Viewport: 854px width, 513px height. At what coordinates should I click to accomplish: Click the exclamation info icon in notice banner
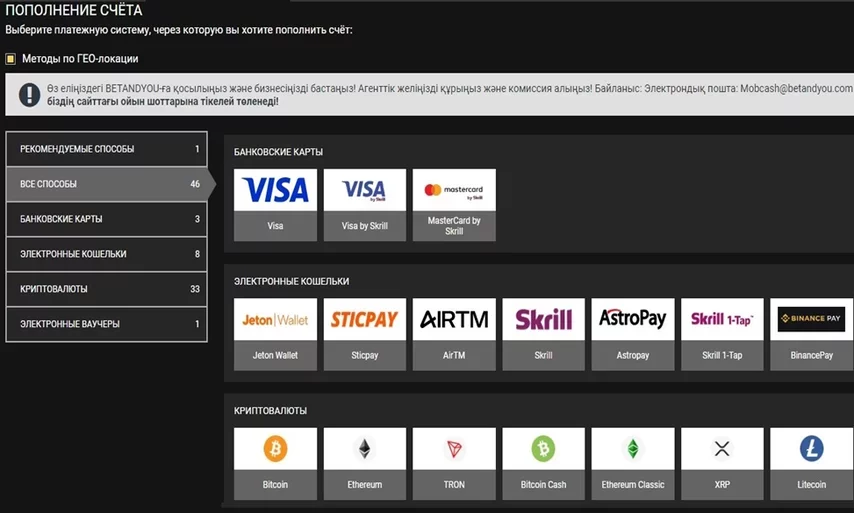29,95
